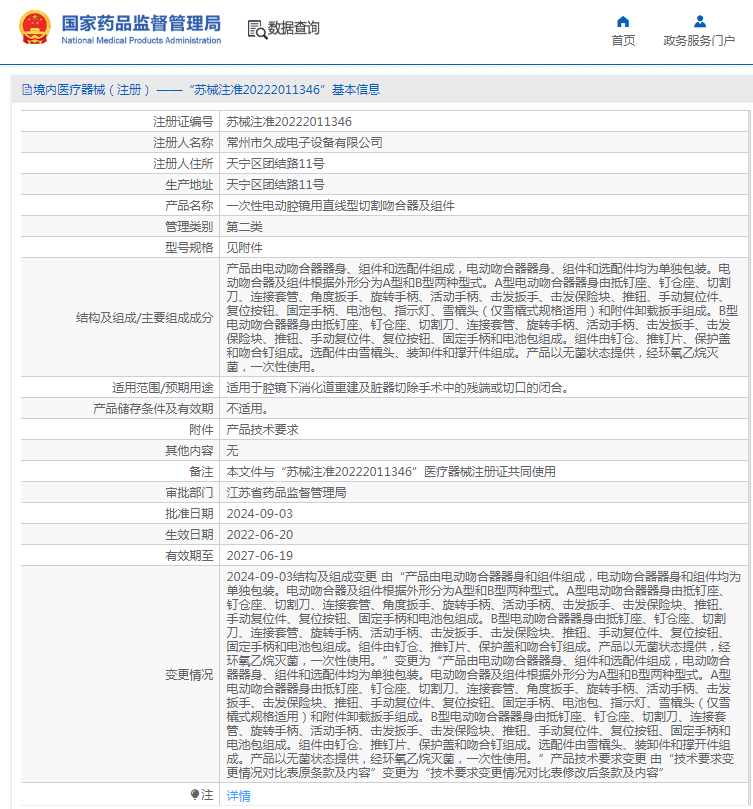753x809 pixels.
Task: Click the 有效期至 label
Action: [x=189, y=556]
